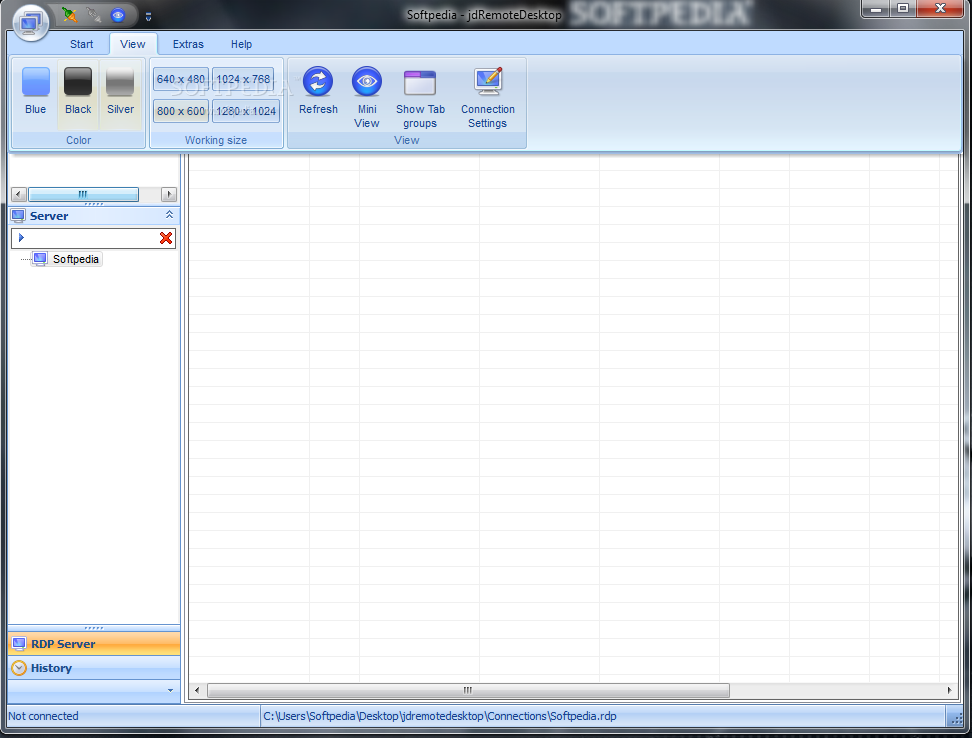Open navigation pane options dropdown arrow
This screenshot has height=738, width=972.
[170, 690]
